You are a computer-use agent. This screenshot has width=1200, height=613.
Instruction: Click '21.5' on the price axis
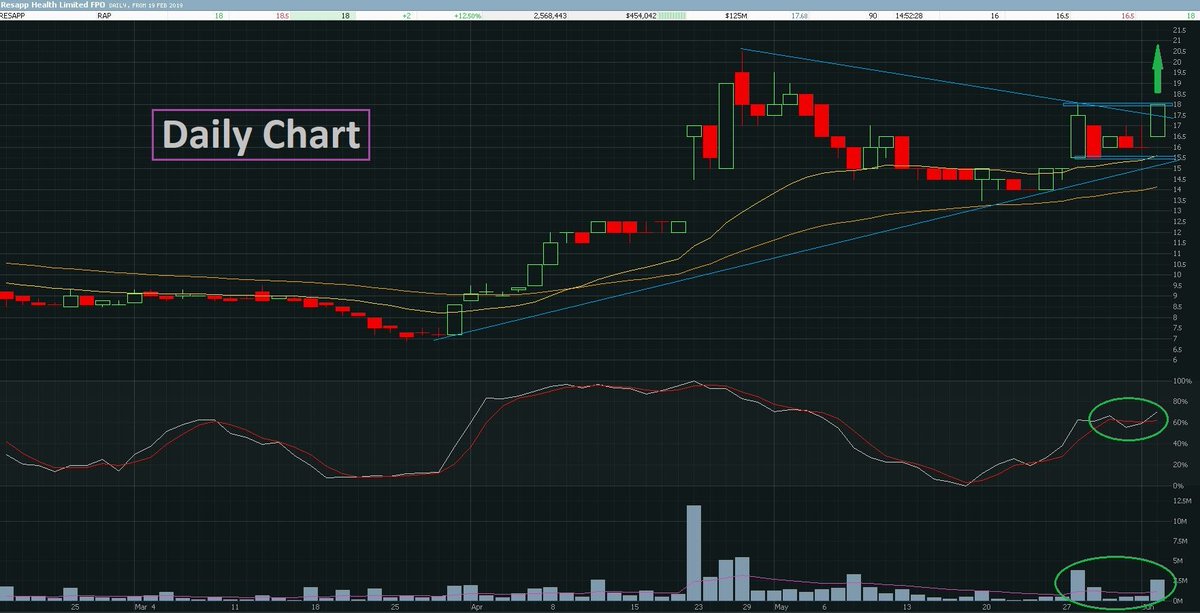pos(1179,30)
